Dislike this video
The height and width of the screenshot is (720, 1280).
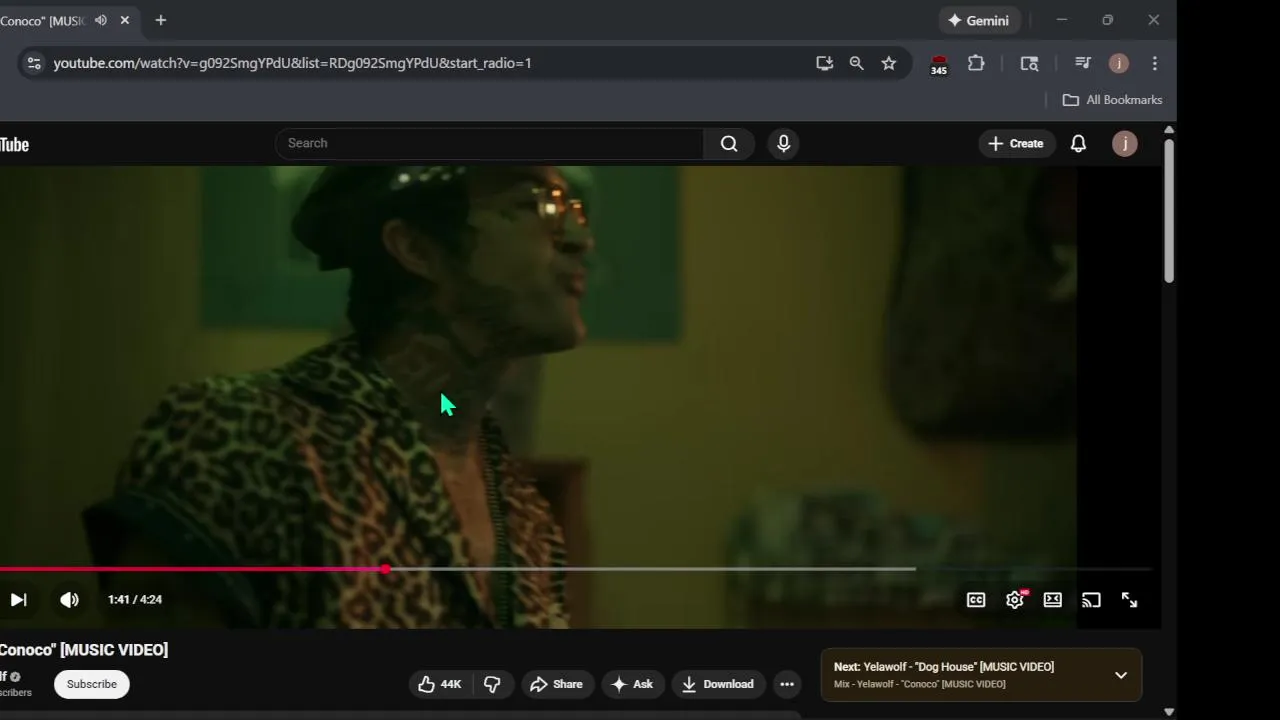(x=492, y=684)
